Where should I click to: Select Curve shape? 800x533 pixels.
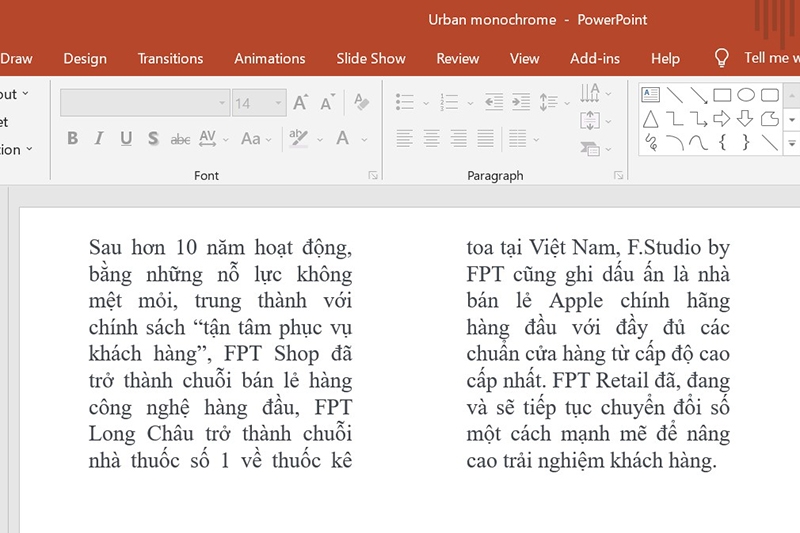(x=698, y=142)
